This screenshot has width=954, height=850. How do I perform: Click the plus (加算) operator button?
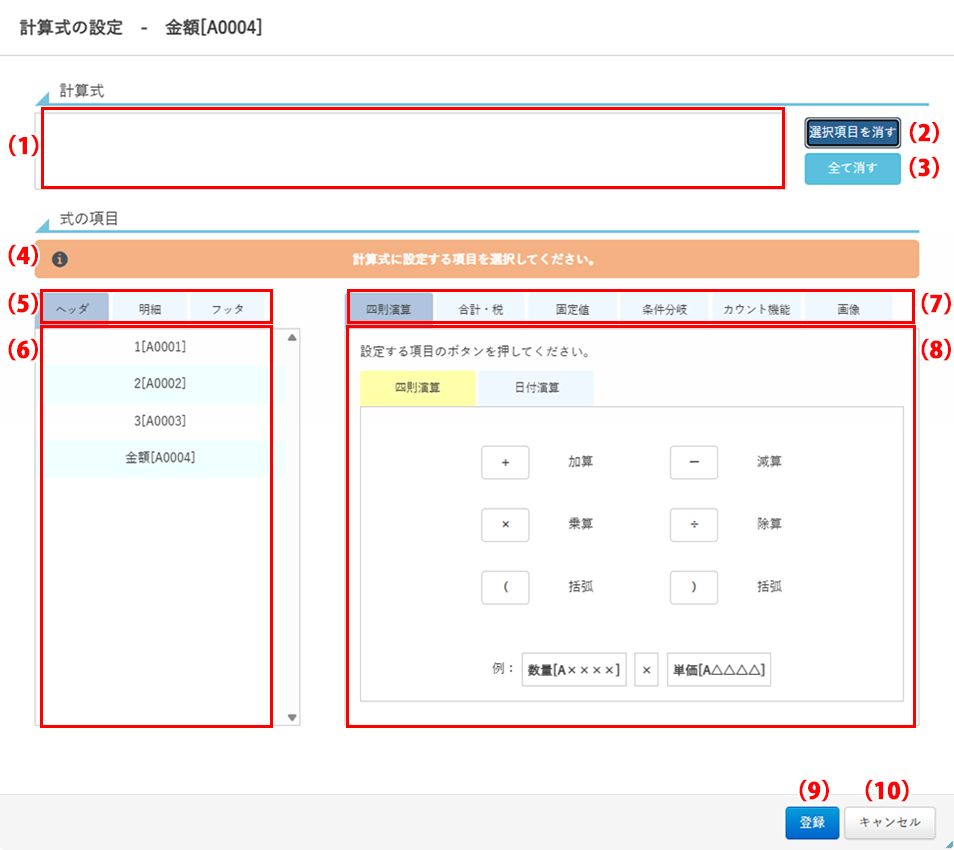(505, 463)
